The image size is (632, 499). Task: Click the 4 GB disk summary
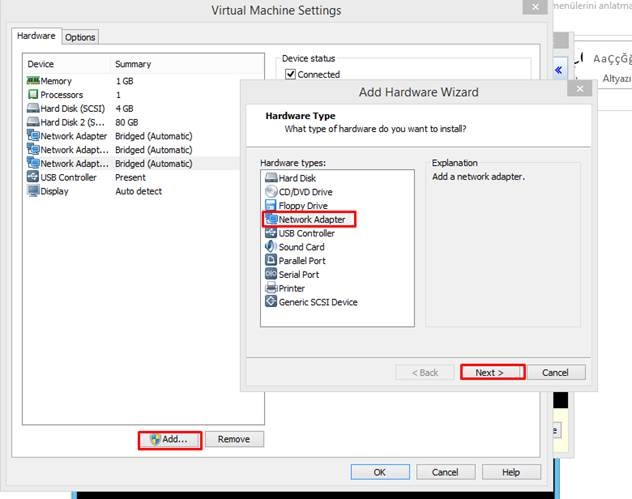(125, 108)
